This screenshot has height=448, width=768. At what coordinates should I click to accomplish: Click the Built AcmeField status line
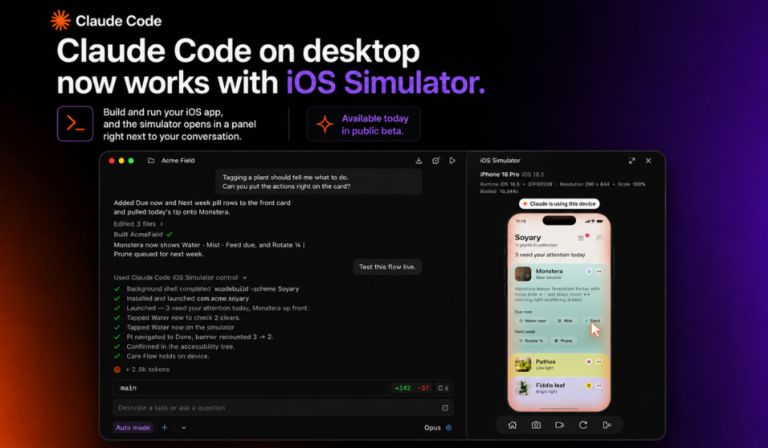pos(143,235)
